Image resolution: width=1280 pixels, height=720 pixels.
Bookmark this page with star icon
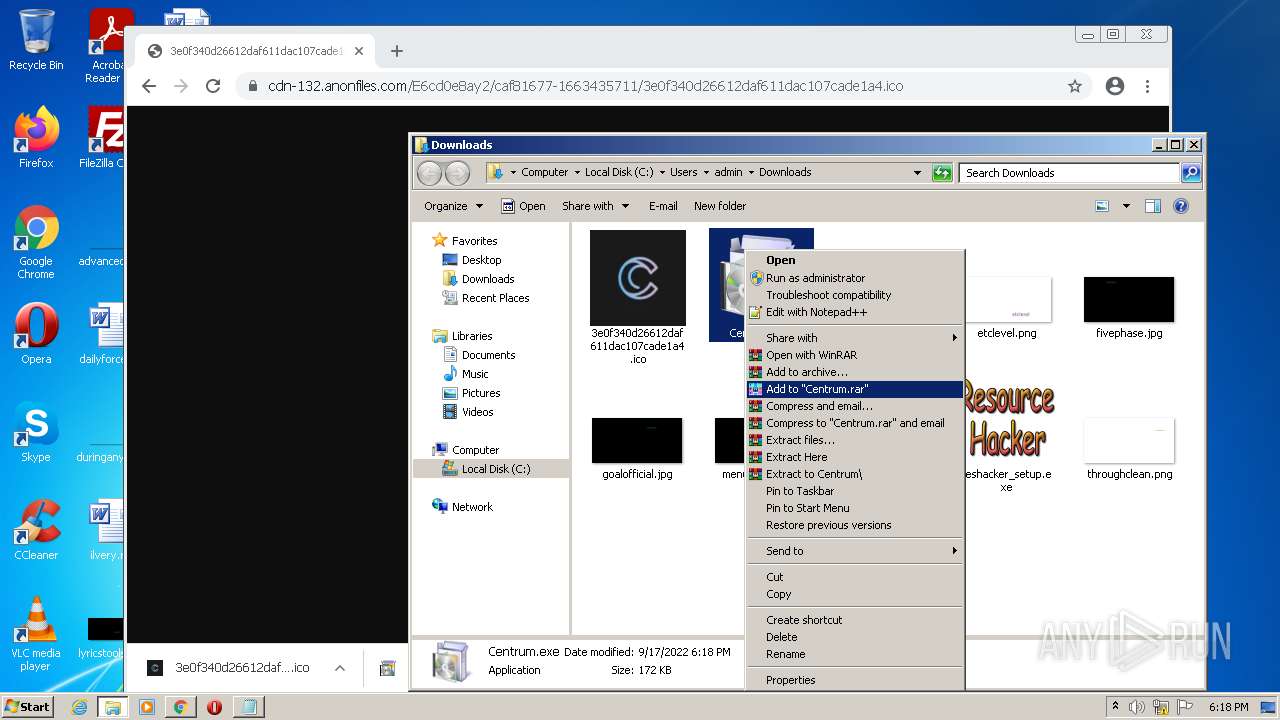(1075, 86)
